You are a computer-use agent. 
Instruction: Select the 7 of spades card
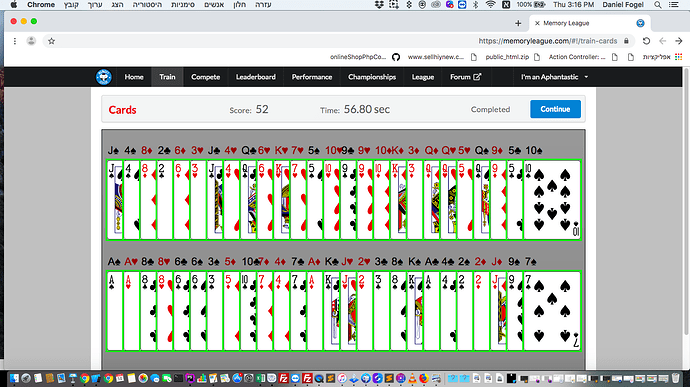coord(552,311)
